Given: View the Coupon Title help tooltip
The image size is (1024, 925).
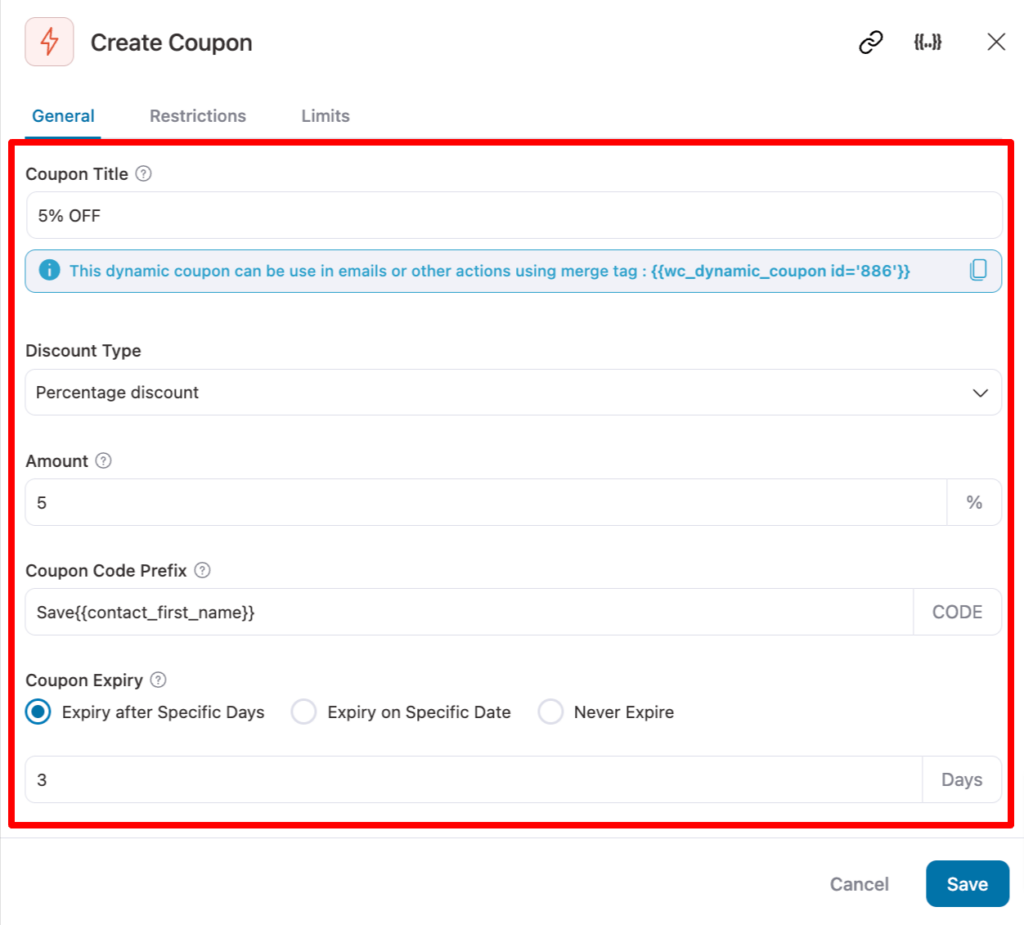Looking at the screenshot, I should [143, 173].
